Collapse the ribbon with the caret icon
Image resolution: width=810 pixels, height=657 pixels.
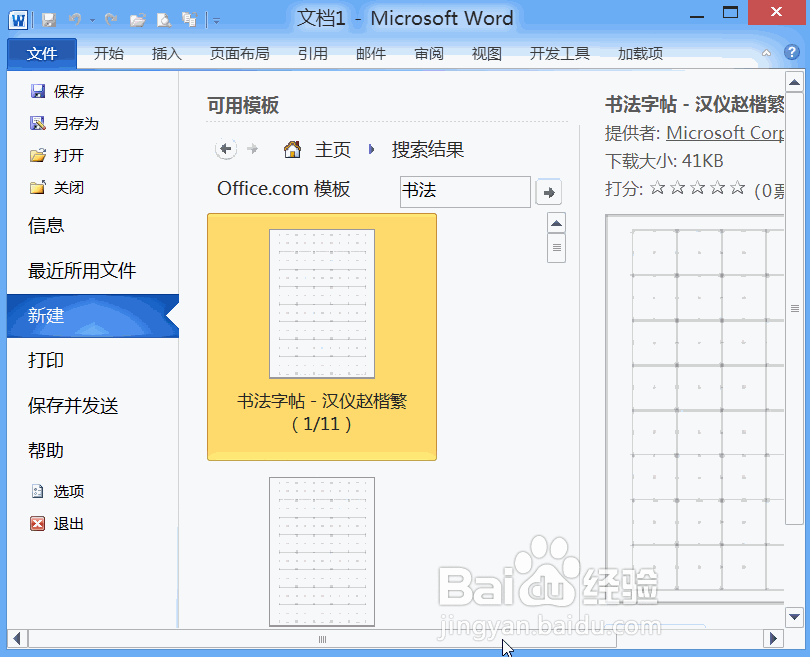767,53
